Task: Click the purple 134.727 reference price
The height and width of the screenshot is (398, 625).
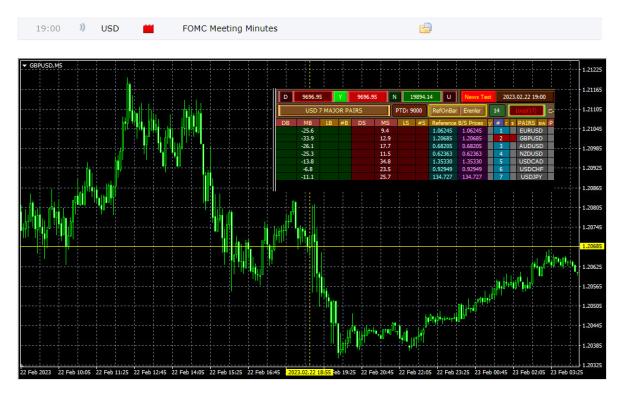Action: [x=472, y=177]
